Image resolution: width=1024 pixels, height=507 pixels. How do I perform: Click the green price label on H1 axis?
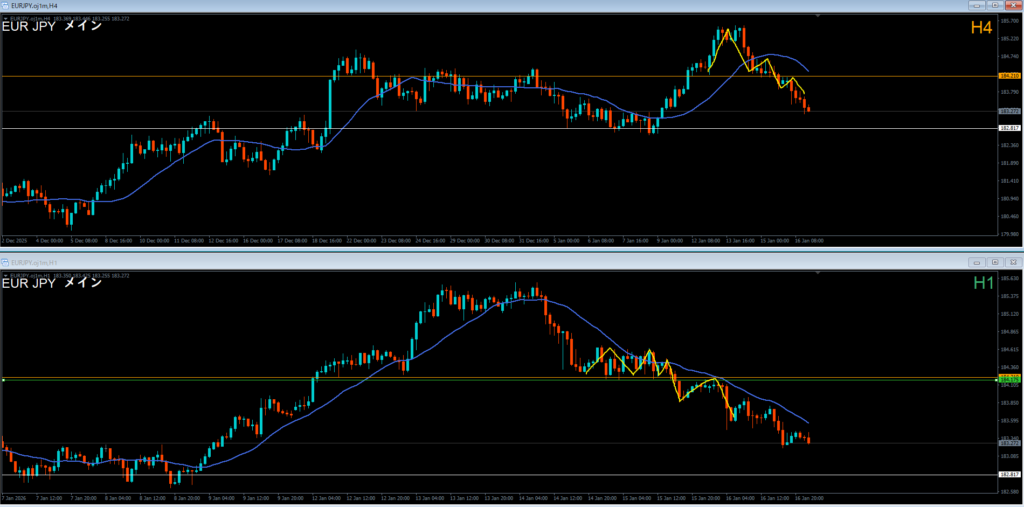pos(1009,378)
